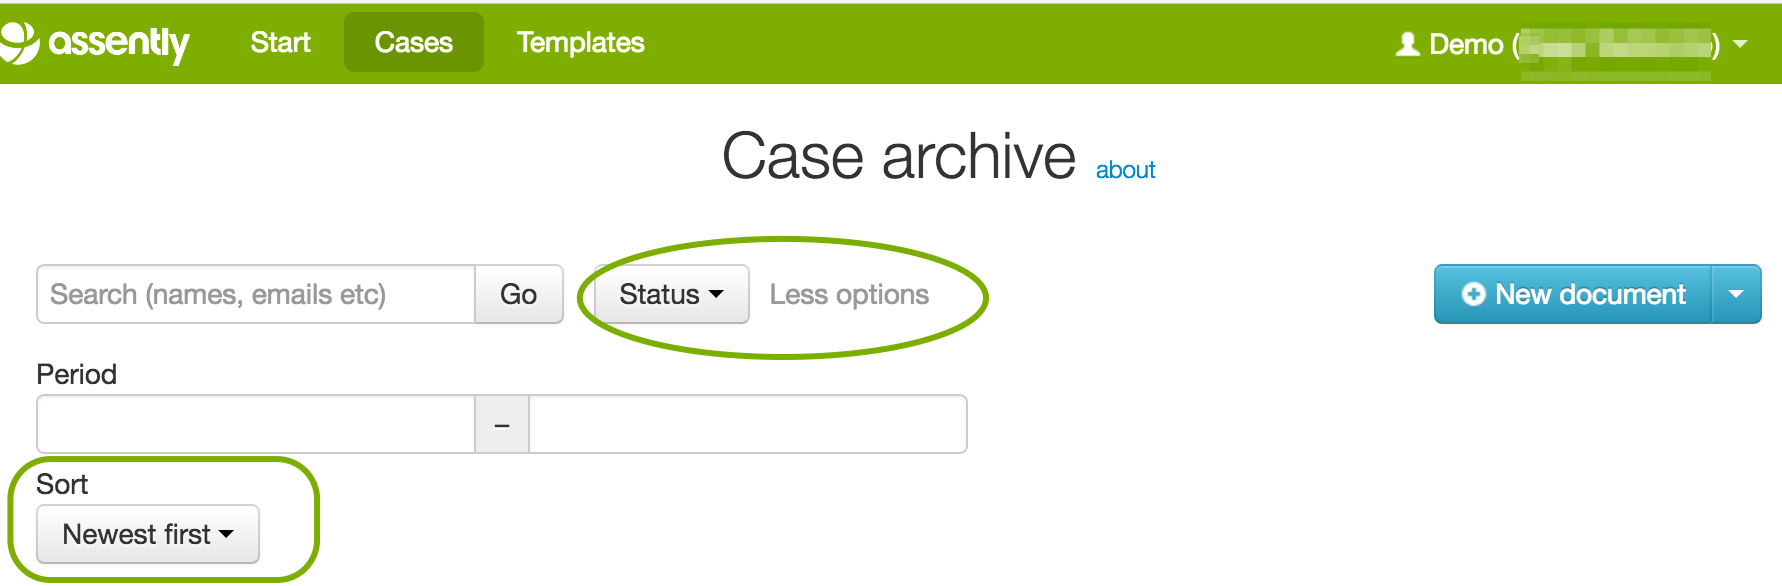Expand the Demo account menu caret
The height and width of the screenshot is (586, 1782).
1740,44
